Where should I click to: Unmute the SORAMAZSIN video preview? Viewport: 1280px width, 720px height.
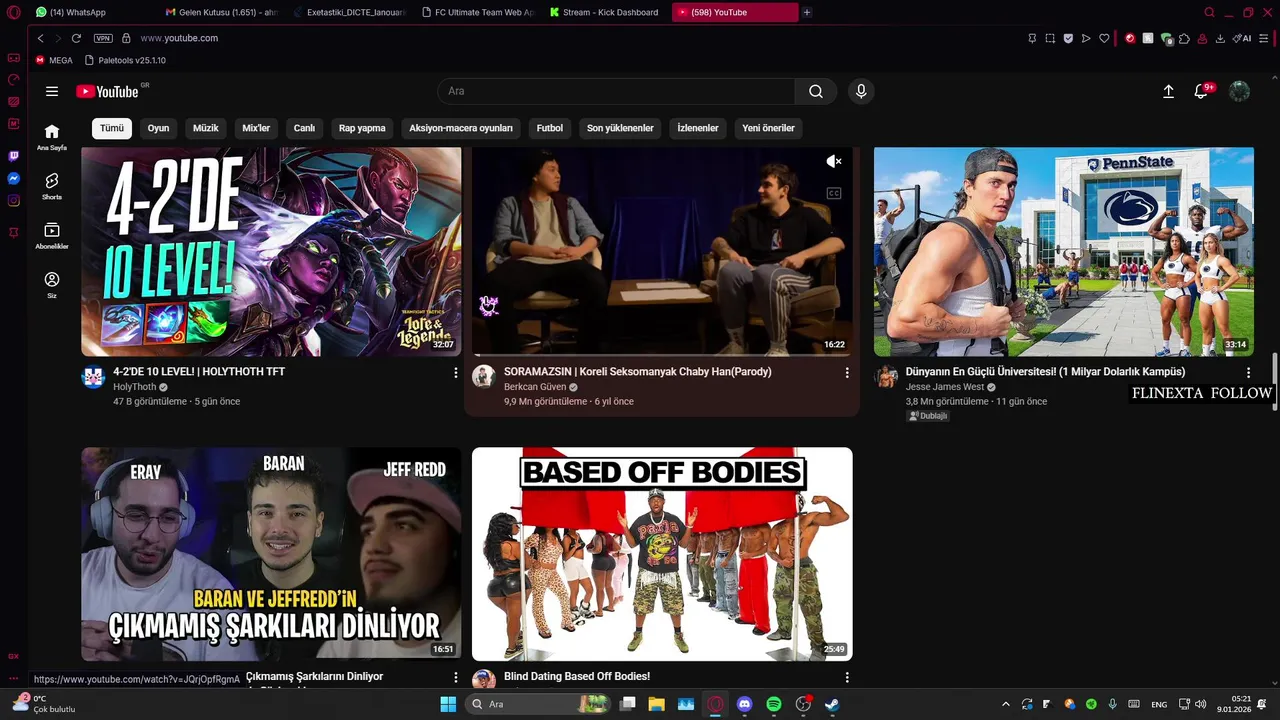click(x=834, y=161)
